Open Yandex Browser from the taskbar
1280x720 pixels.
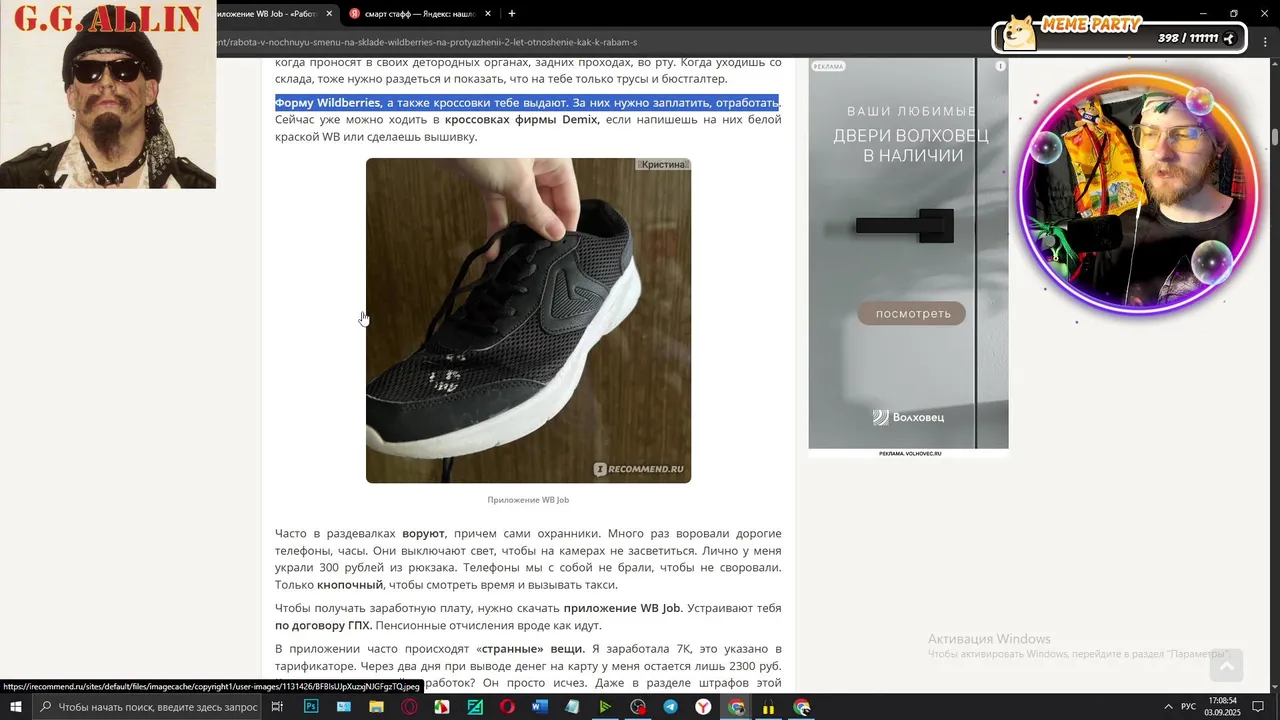pos(703,707)
